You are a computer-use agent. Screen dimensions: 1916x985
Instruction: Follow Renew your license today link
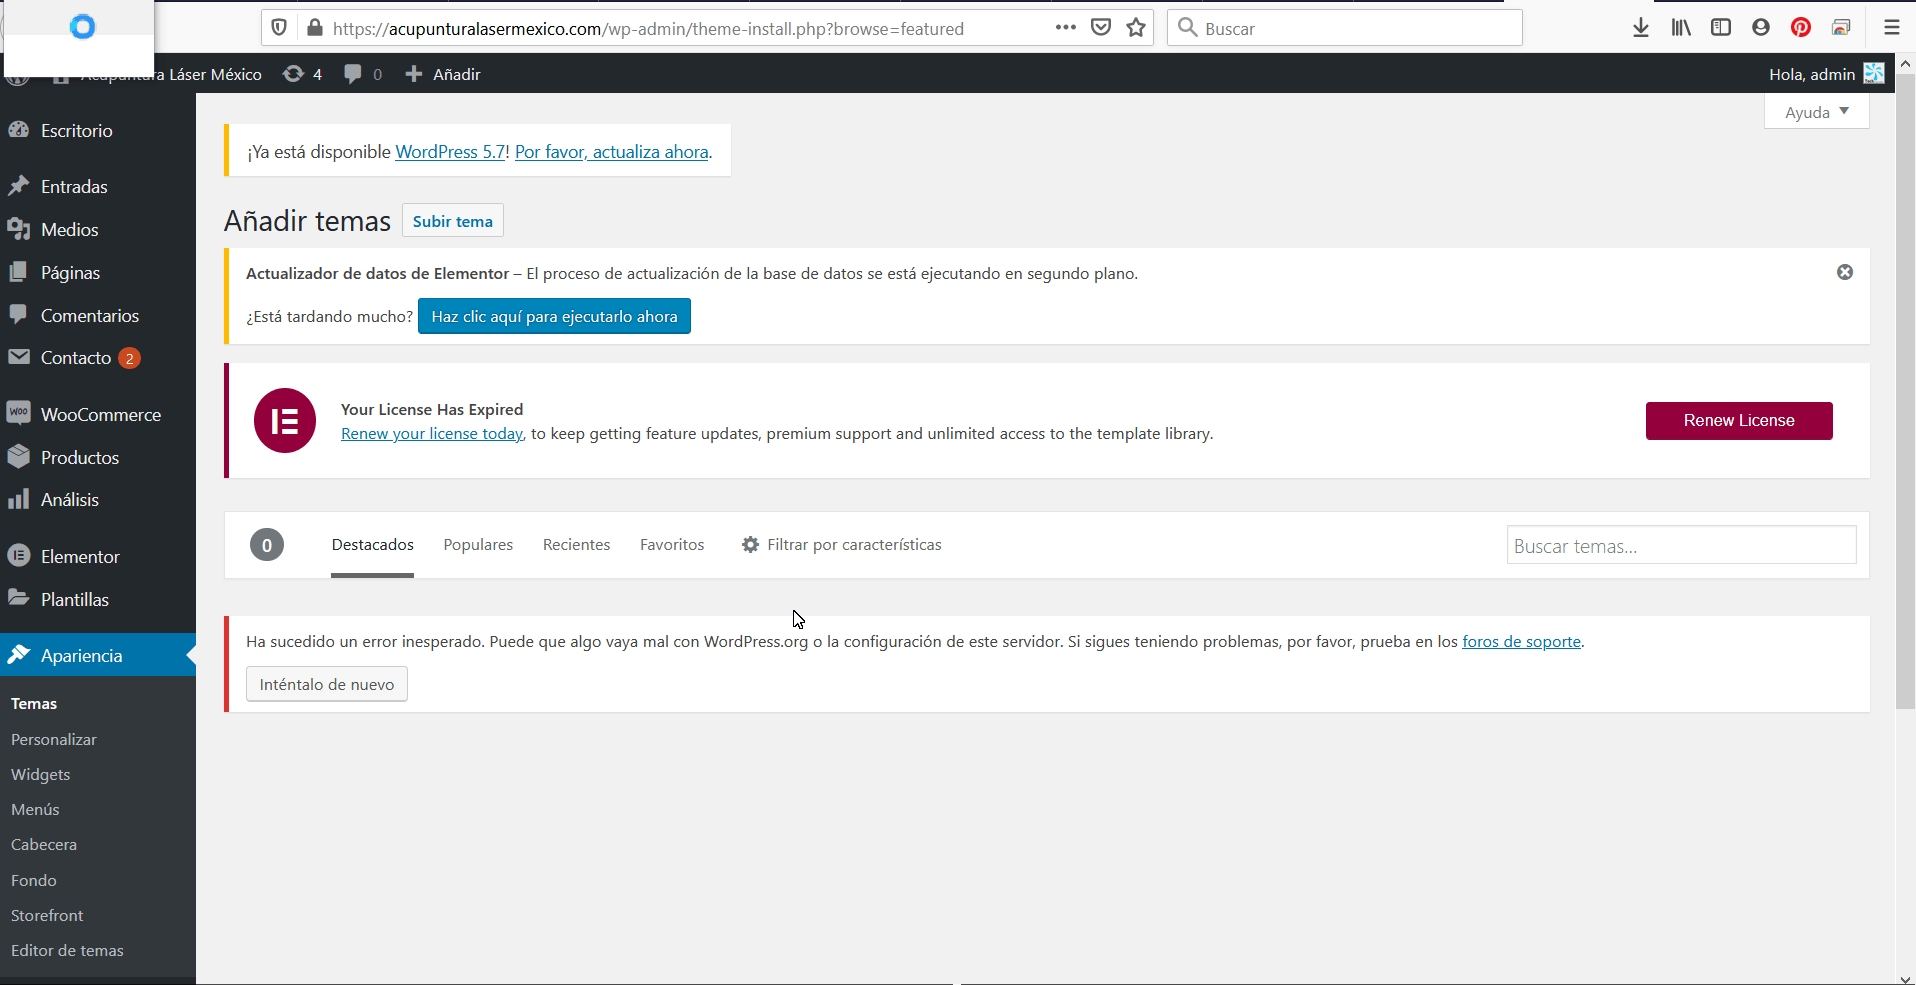click(432, 434)
